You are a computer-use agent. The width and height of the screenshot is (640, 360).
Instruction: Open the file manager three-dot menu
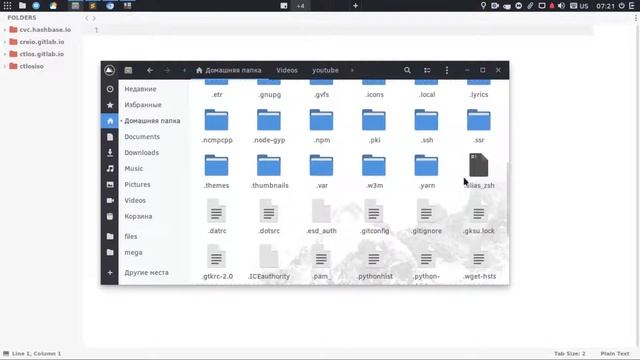(447, 70)
